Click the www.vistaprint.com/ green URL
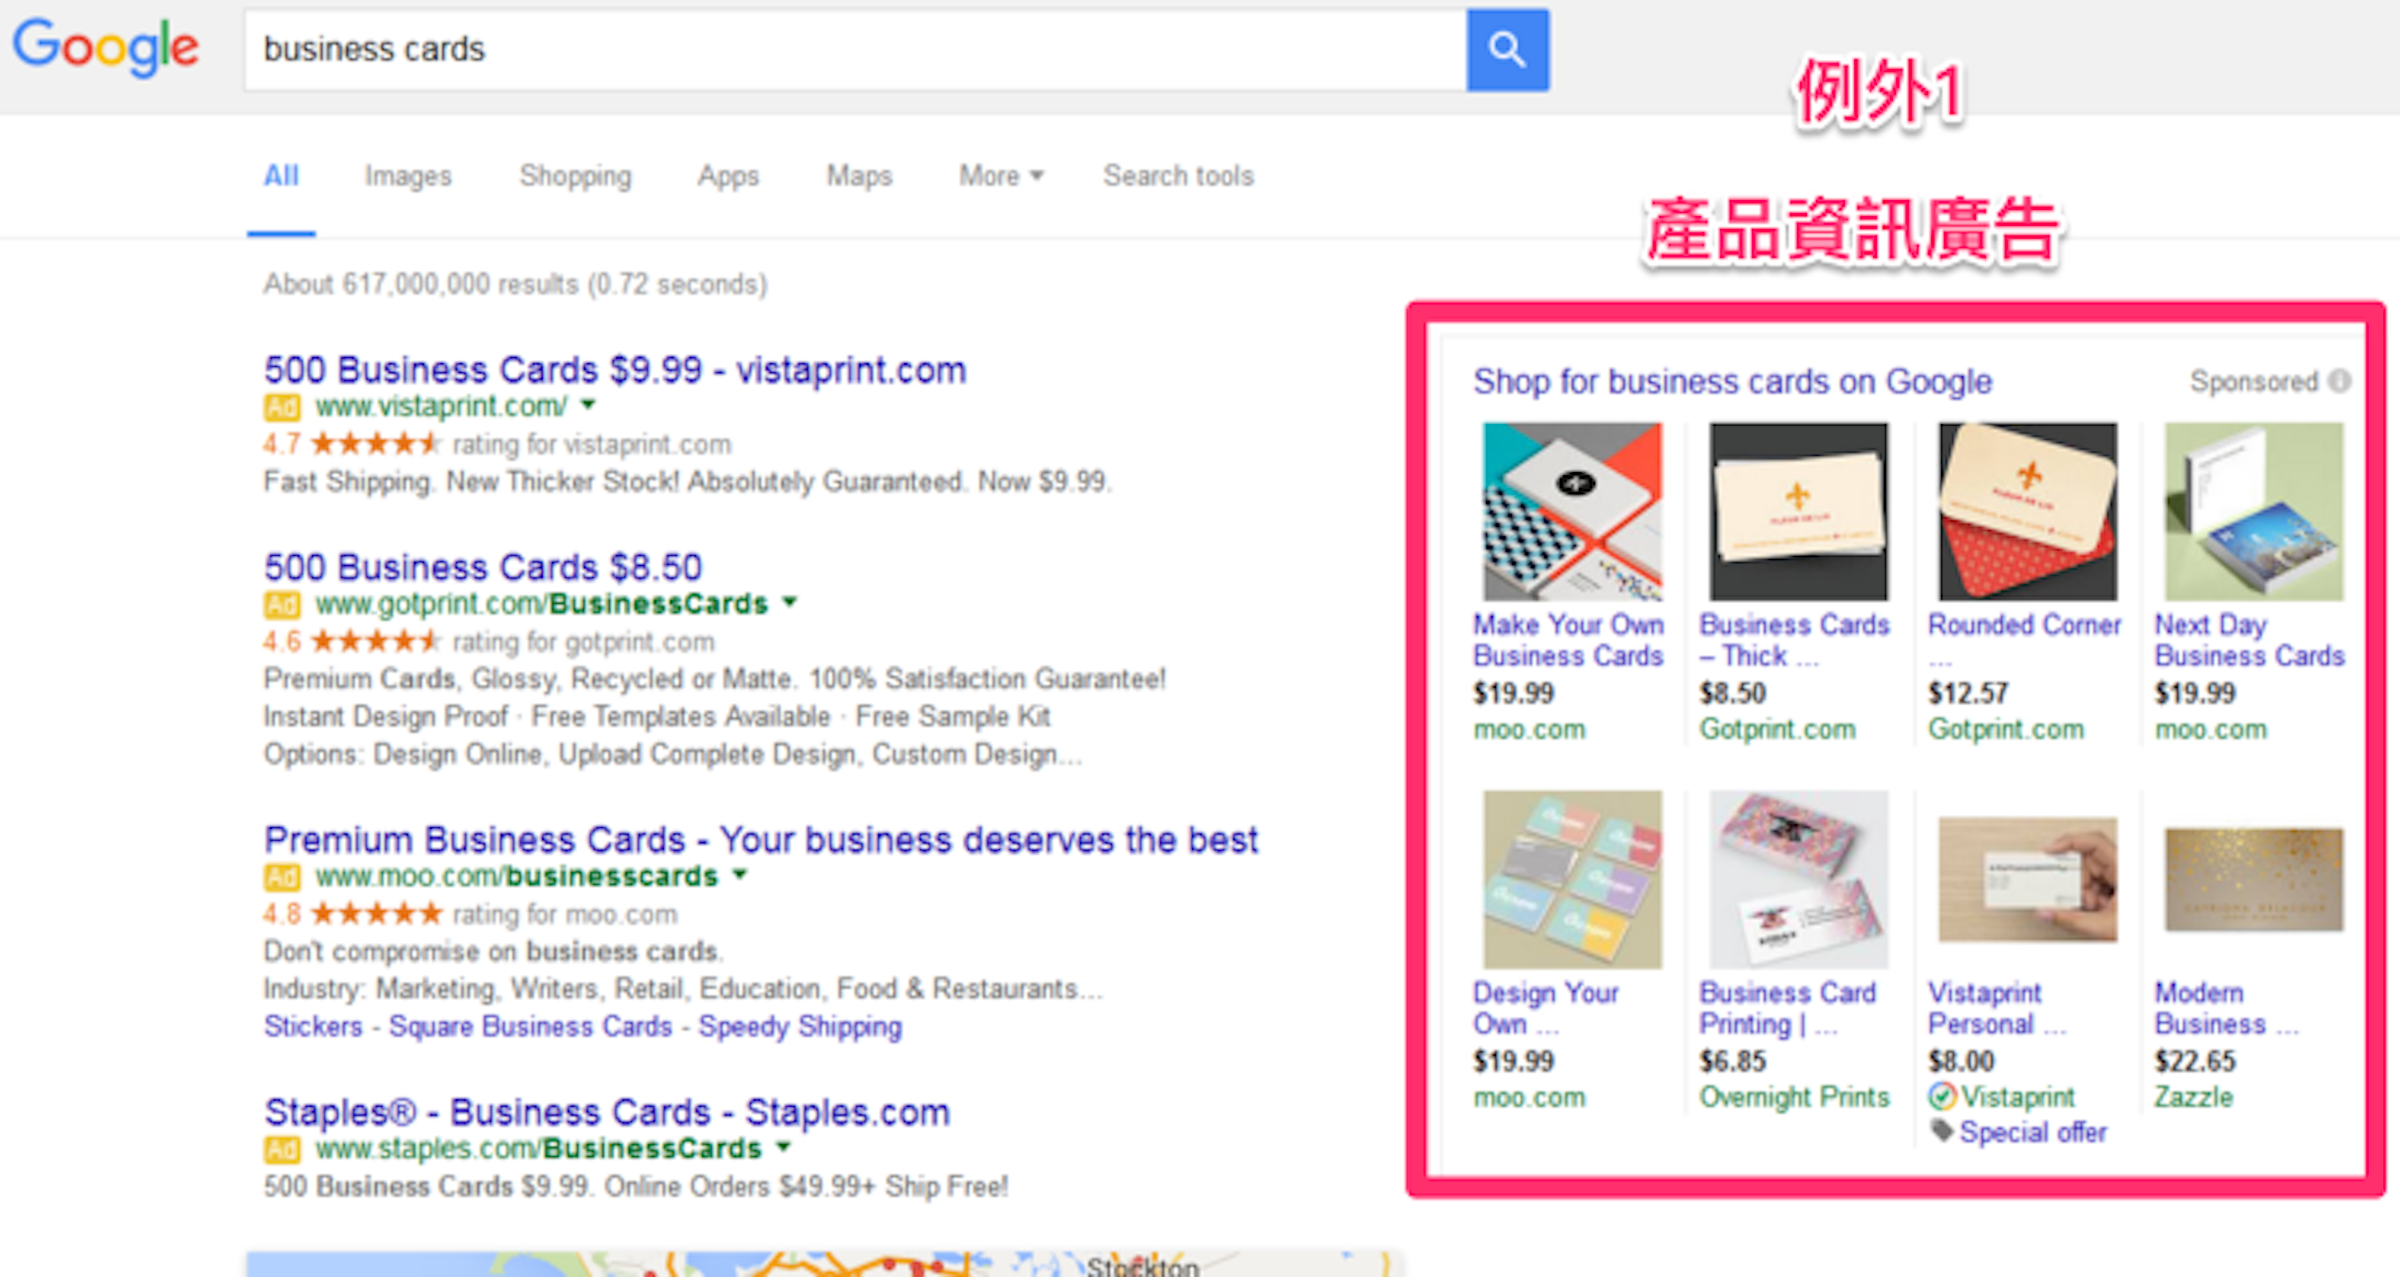The image size is (2400, 1277). [441, 407]
